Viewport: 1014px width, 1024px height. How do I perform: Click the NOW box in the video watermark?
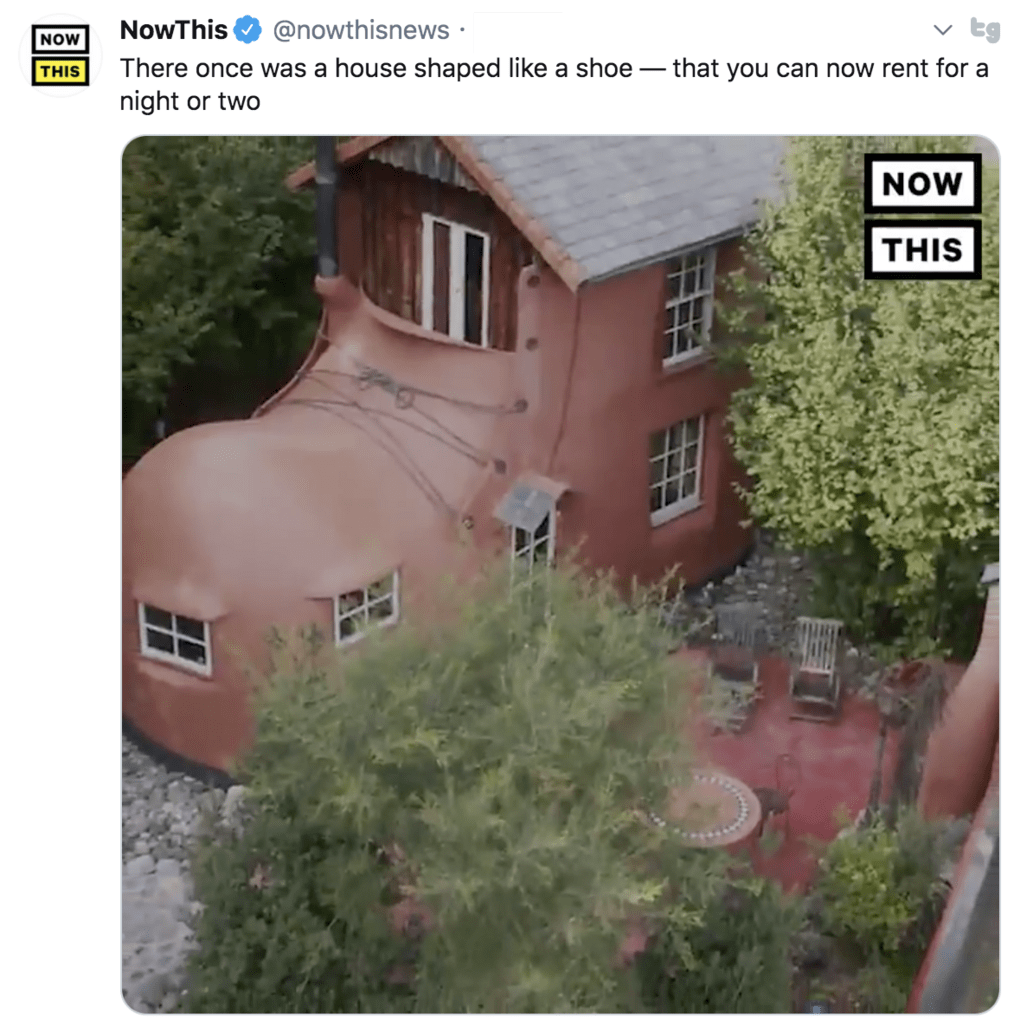pyautogui.click(x=923, y=184)
